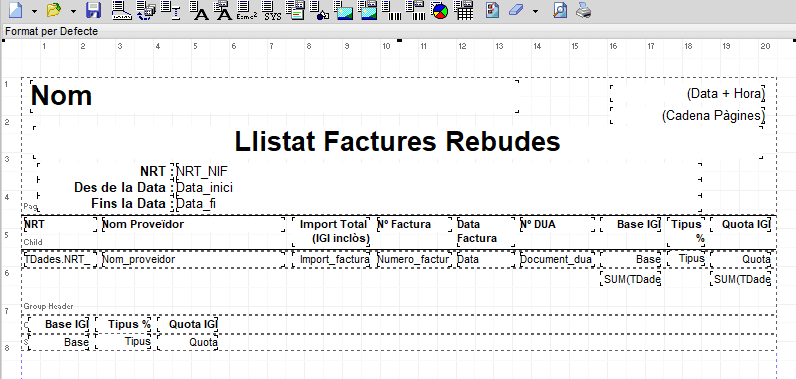Select the '(Data + Hora)' field

coord(688,94)
